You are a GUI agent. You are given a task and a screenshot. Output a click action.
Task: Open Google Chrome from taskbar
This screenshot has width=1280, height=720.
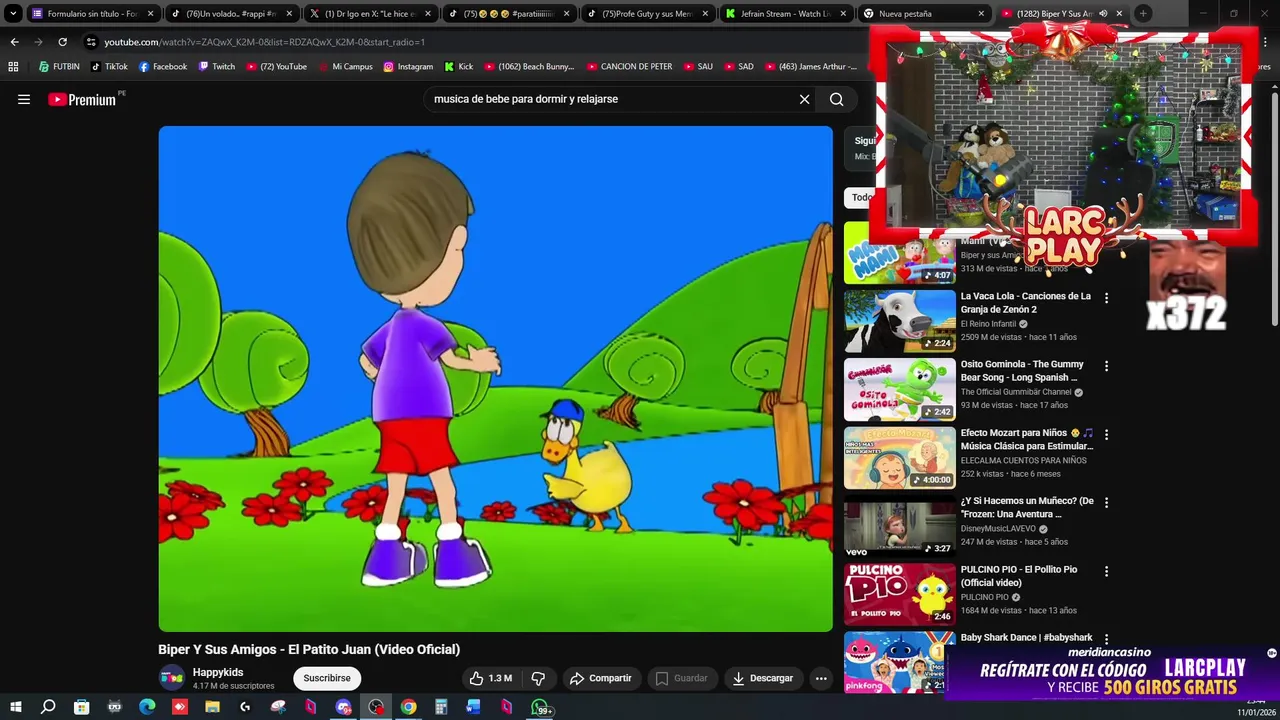pos(408,707)
